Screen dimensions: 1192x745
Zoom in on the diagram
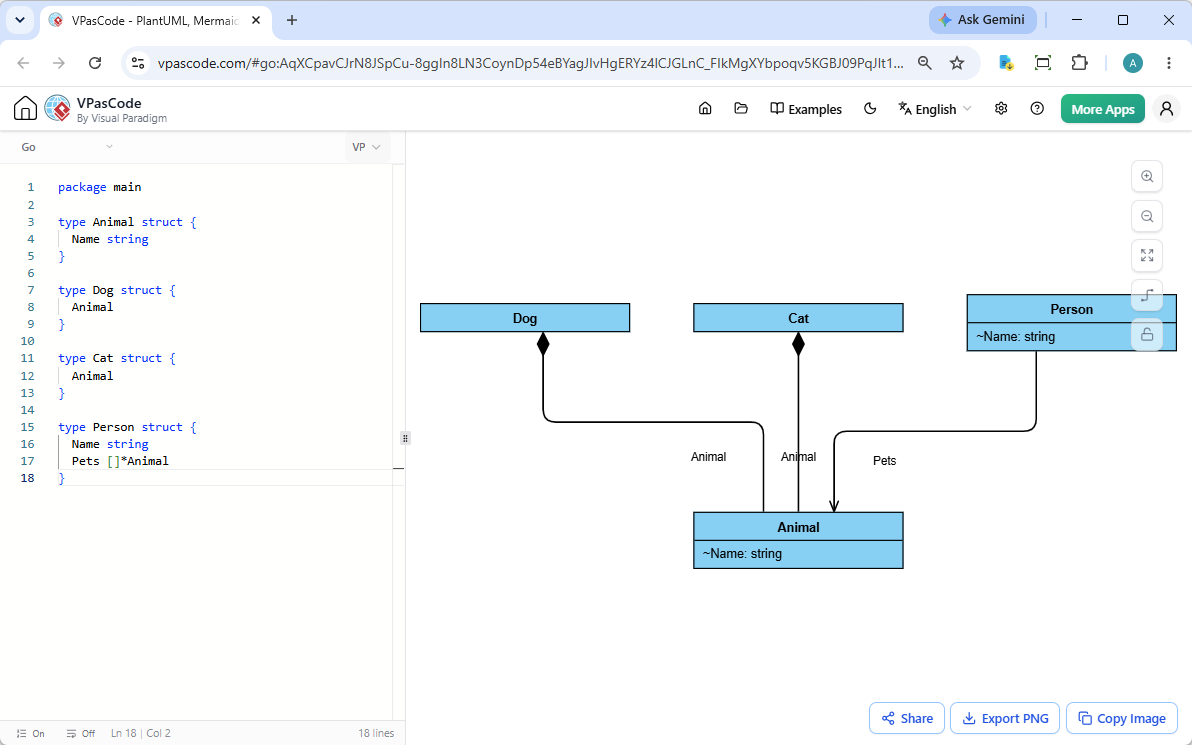1147,176
